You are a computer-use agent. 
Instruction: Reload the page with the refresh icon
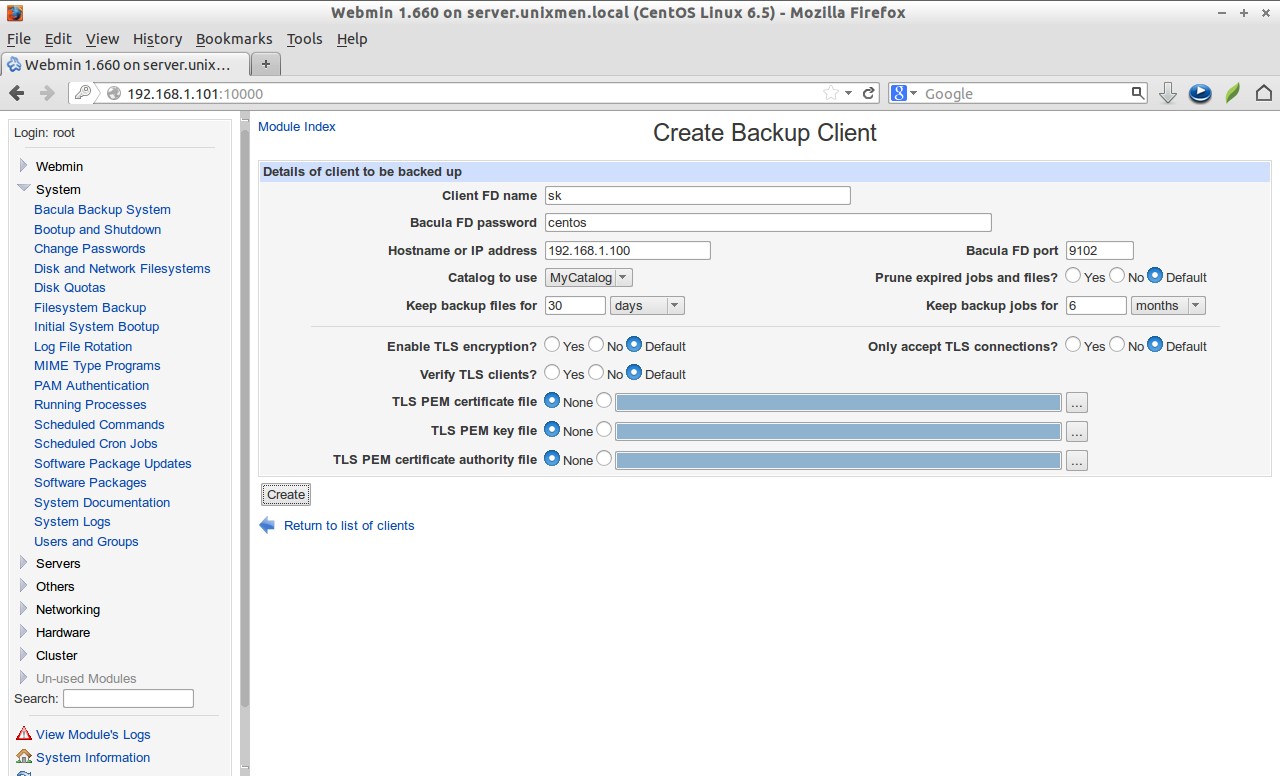click(869, 93)
